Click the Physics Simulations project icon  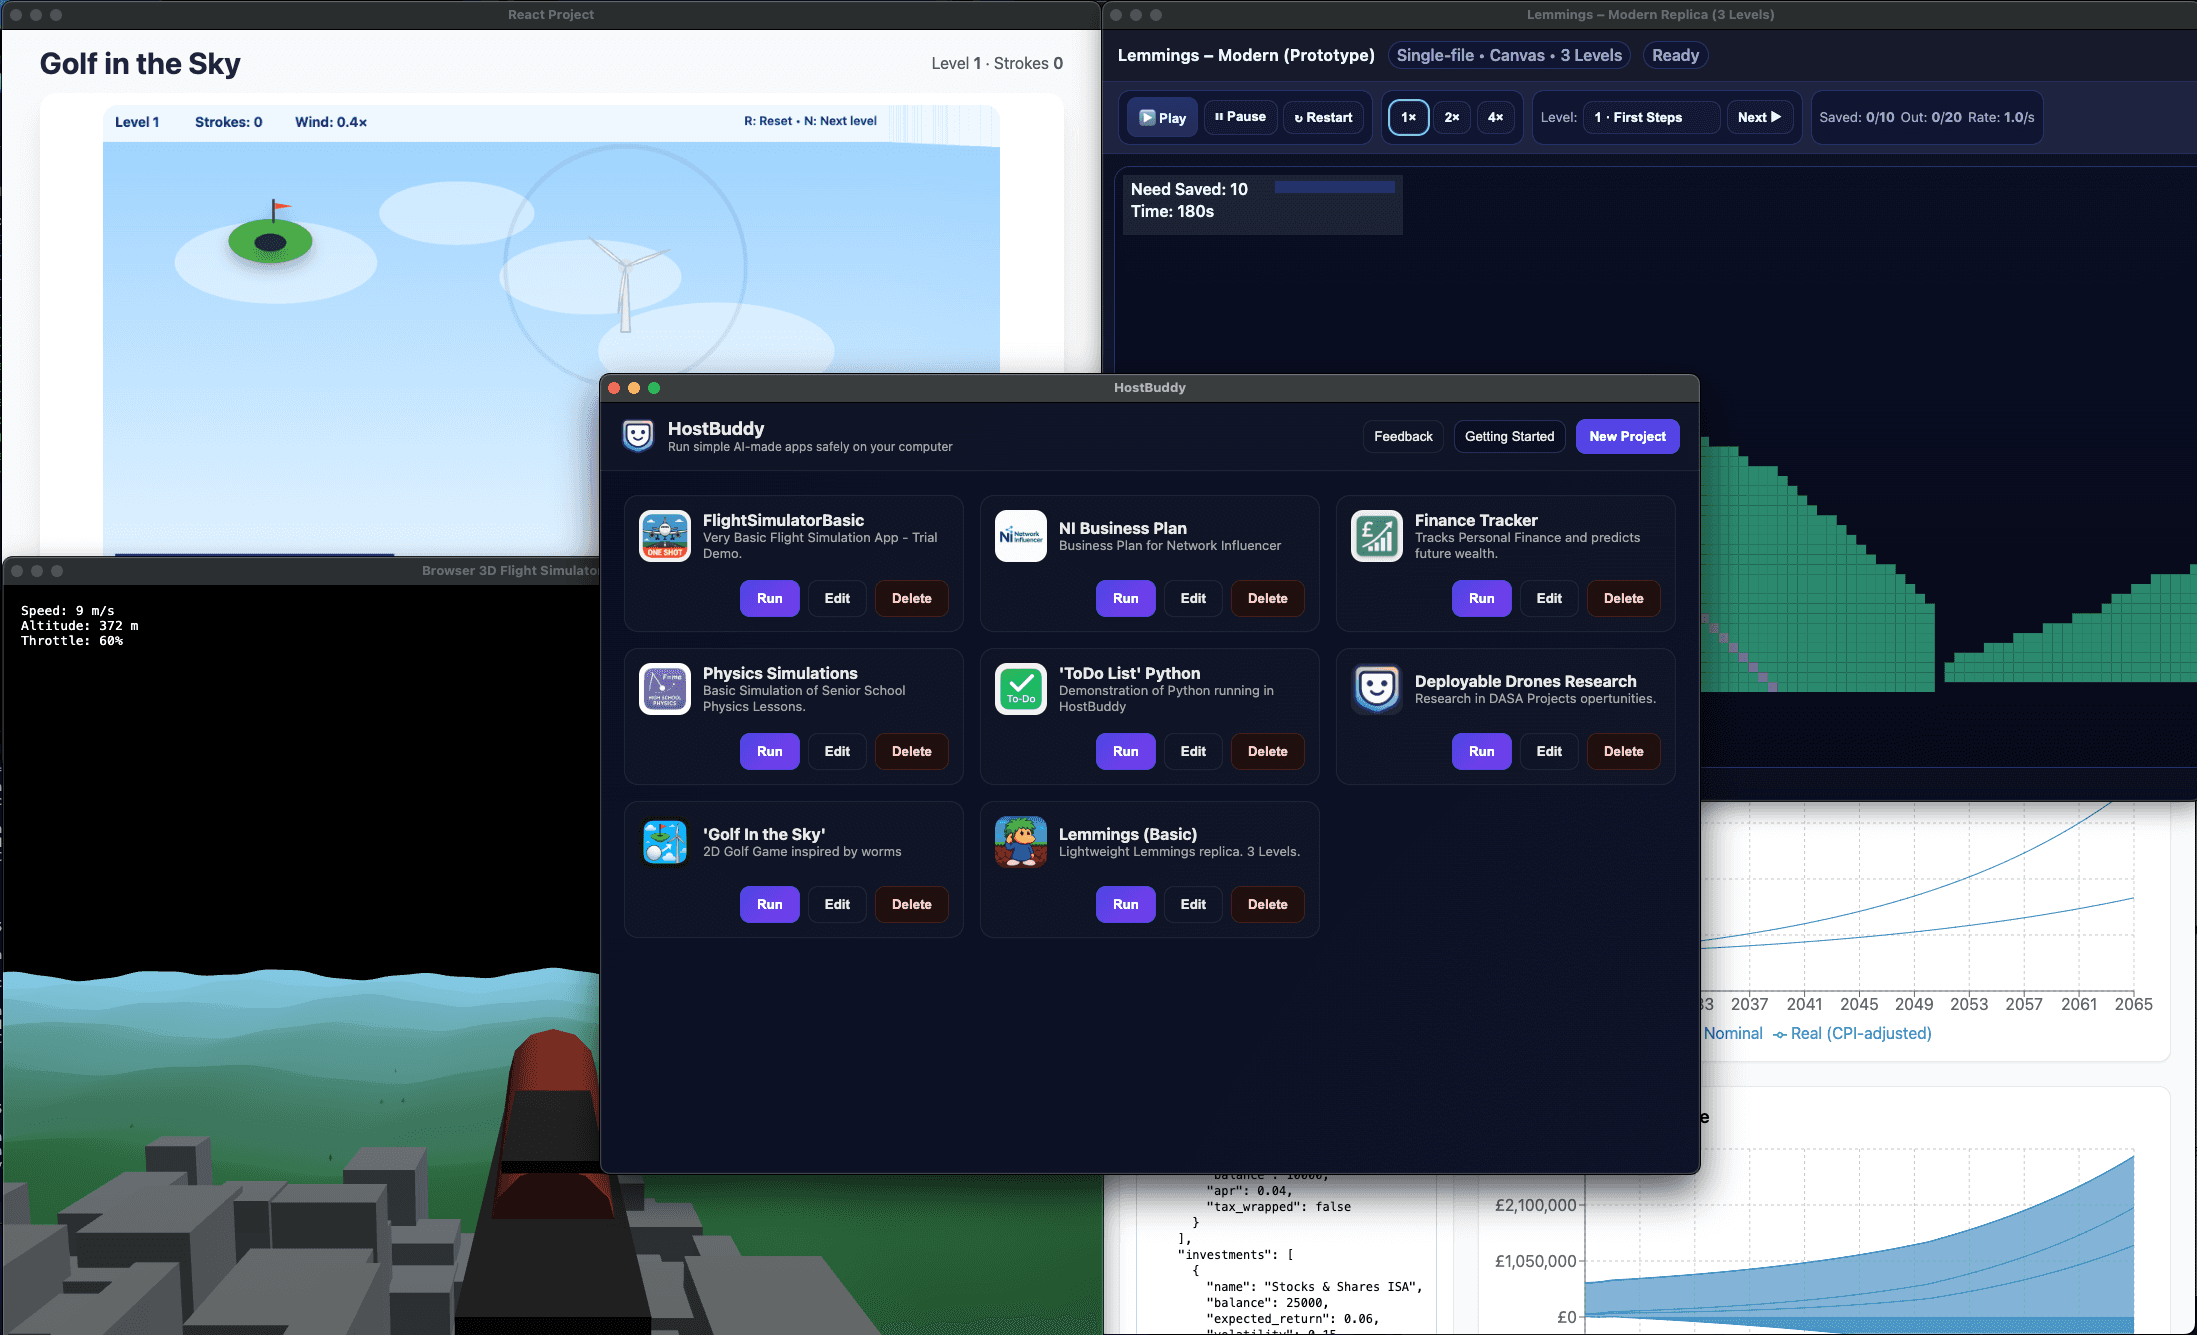tap(665, 689)
